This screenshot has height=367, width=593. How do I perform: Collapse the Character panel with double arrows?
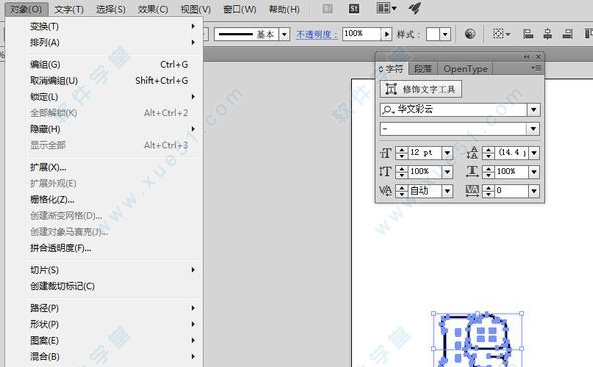(526, 57)
